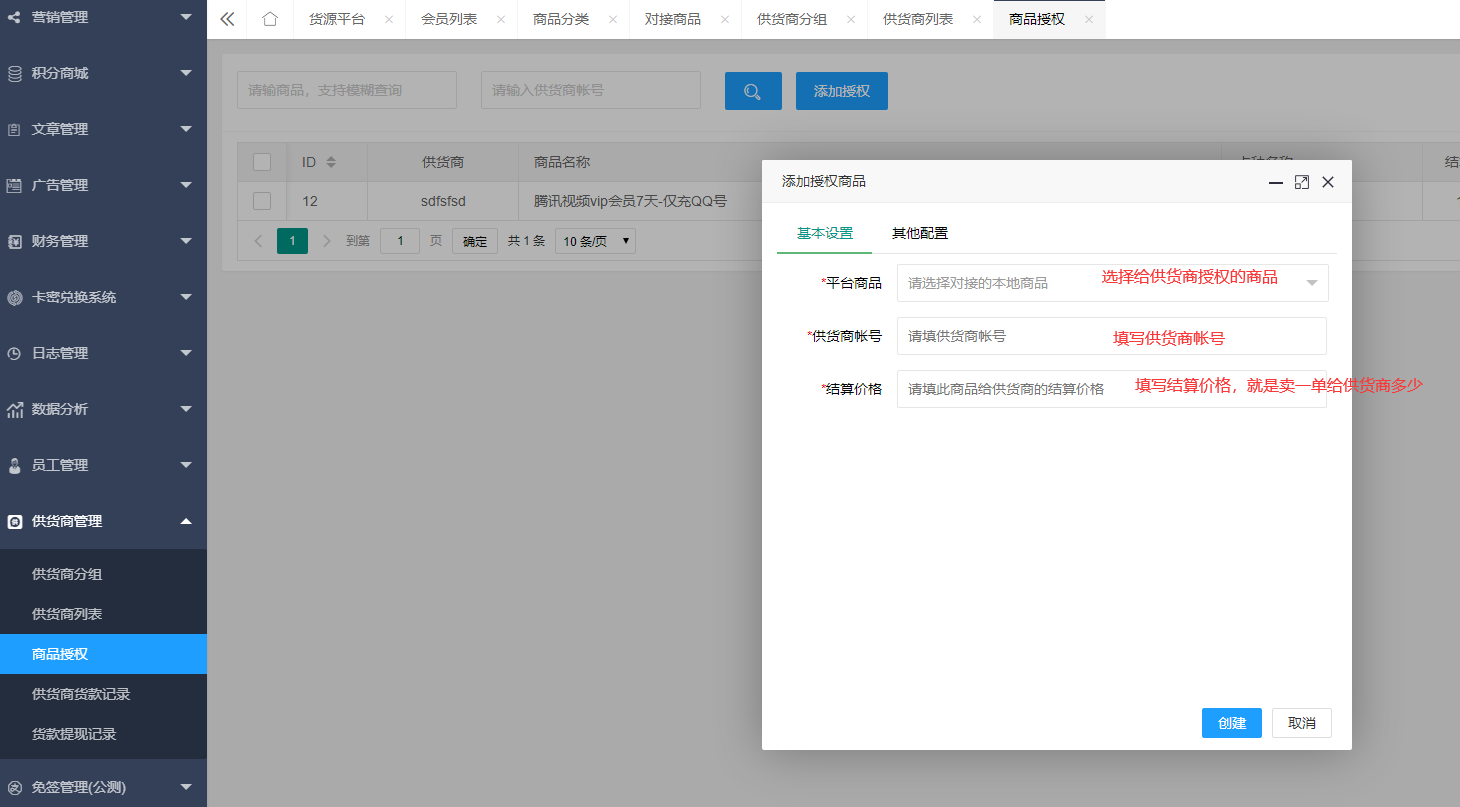1460x807 pixels.
Task: Click the 员工管理 person icon
Action: tap(14, 465)
